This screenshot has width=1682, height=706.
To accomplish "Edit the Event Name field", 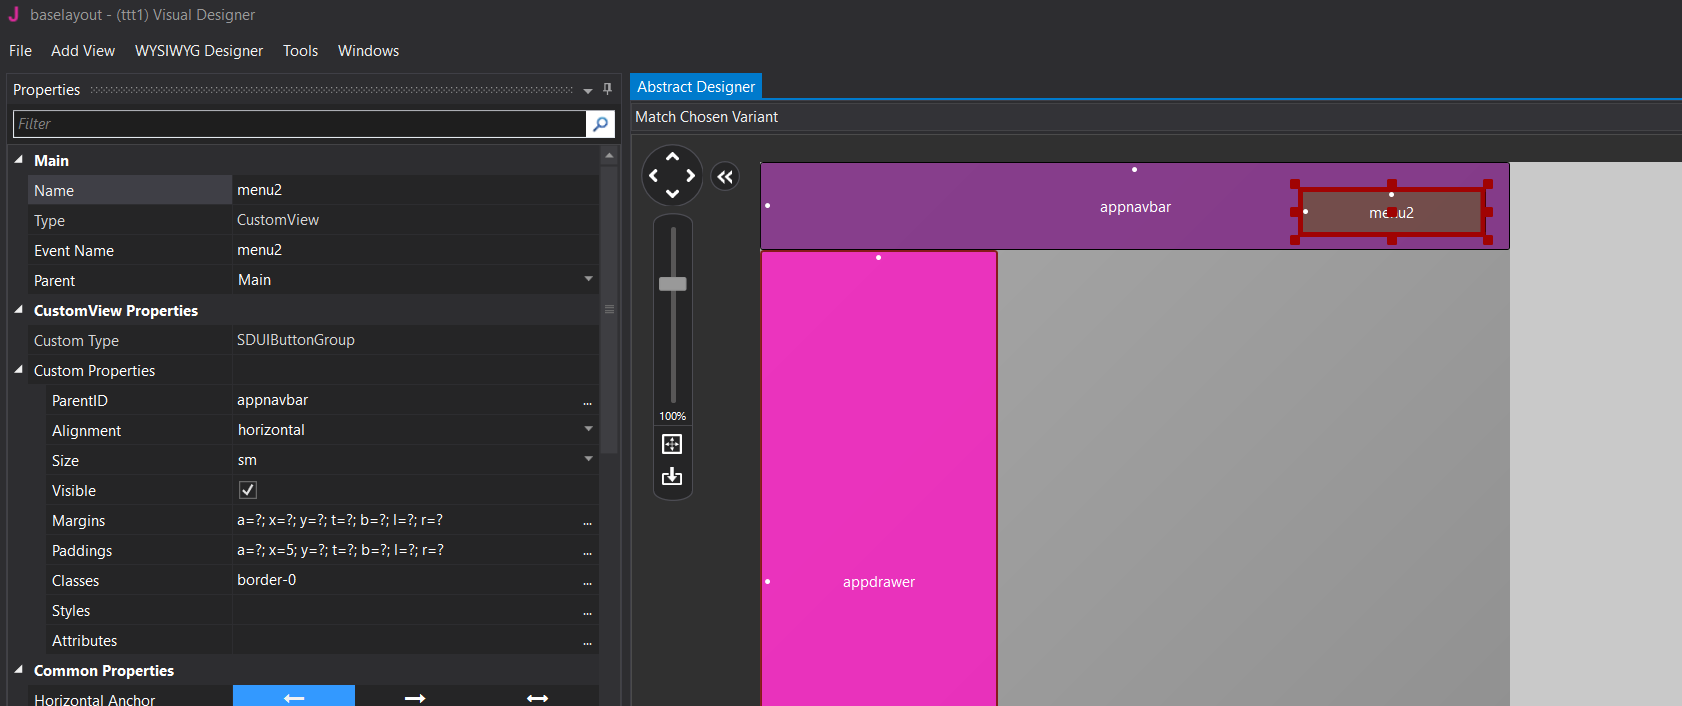I will pos(415,250).
